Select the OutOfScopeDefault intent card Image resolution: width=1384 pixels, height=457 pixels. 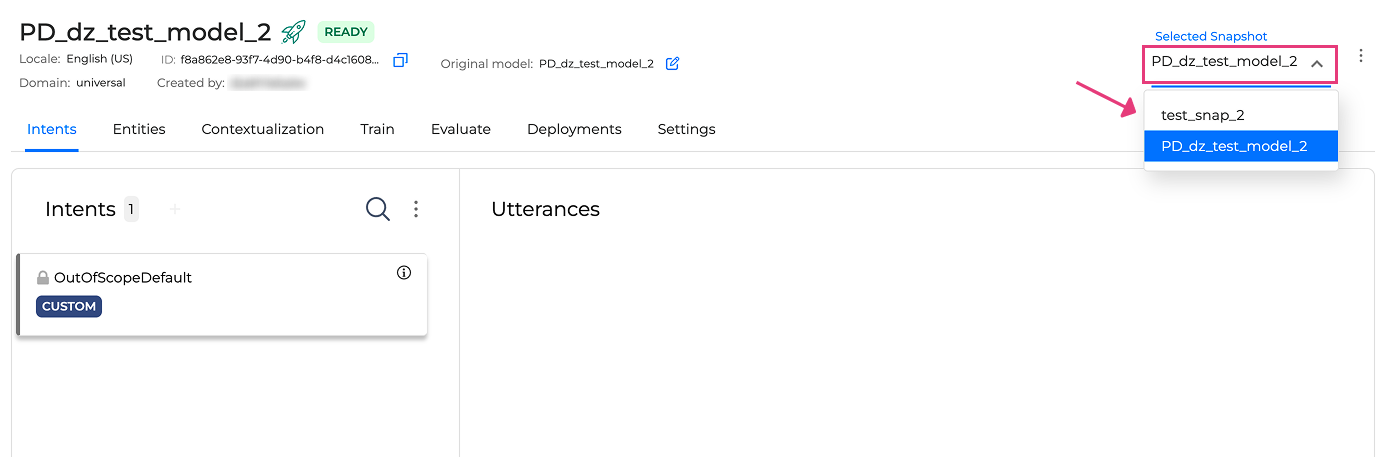pos(222,295)
